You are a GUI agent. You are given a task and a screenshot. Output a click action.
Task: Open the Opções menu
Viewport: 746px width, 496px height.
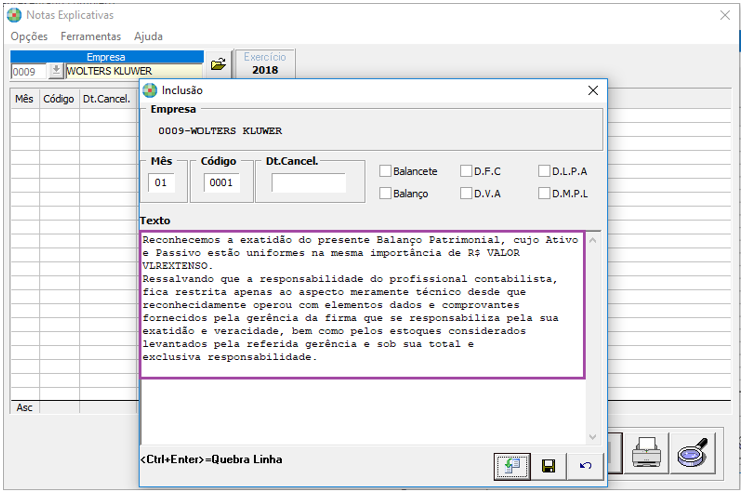29,37
